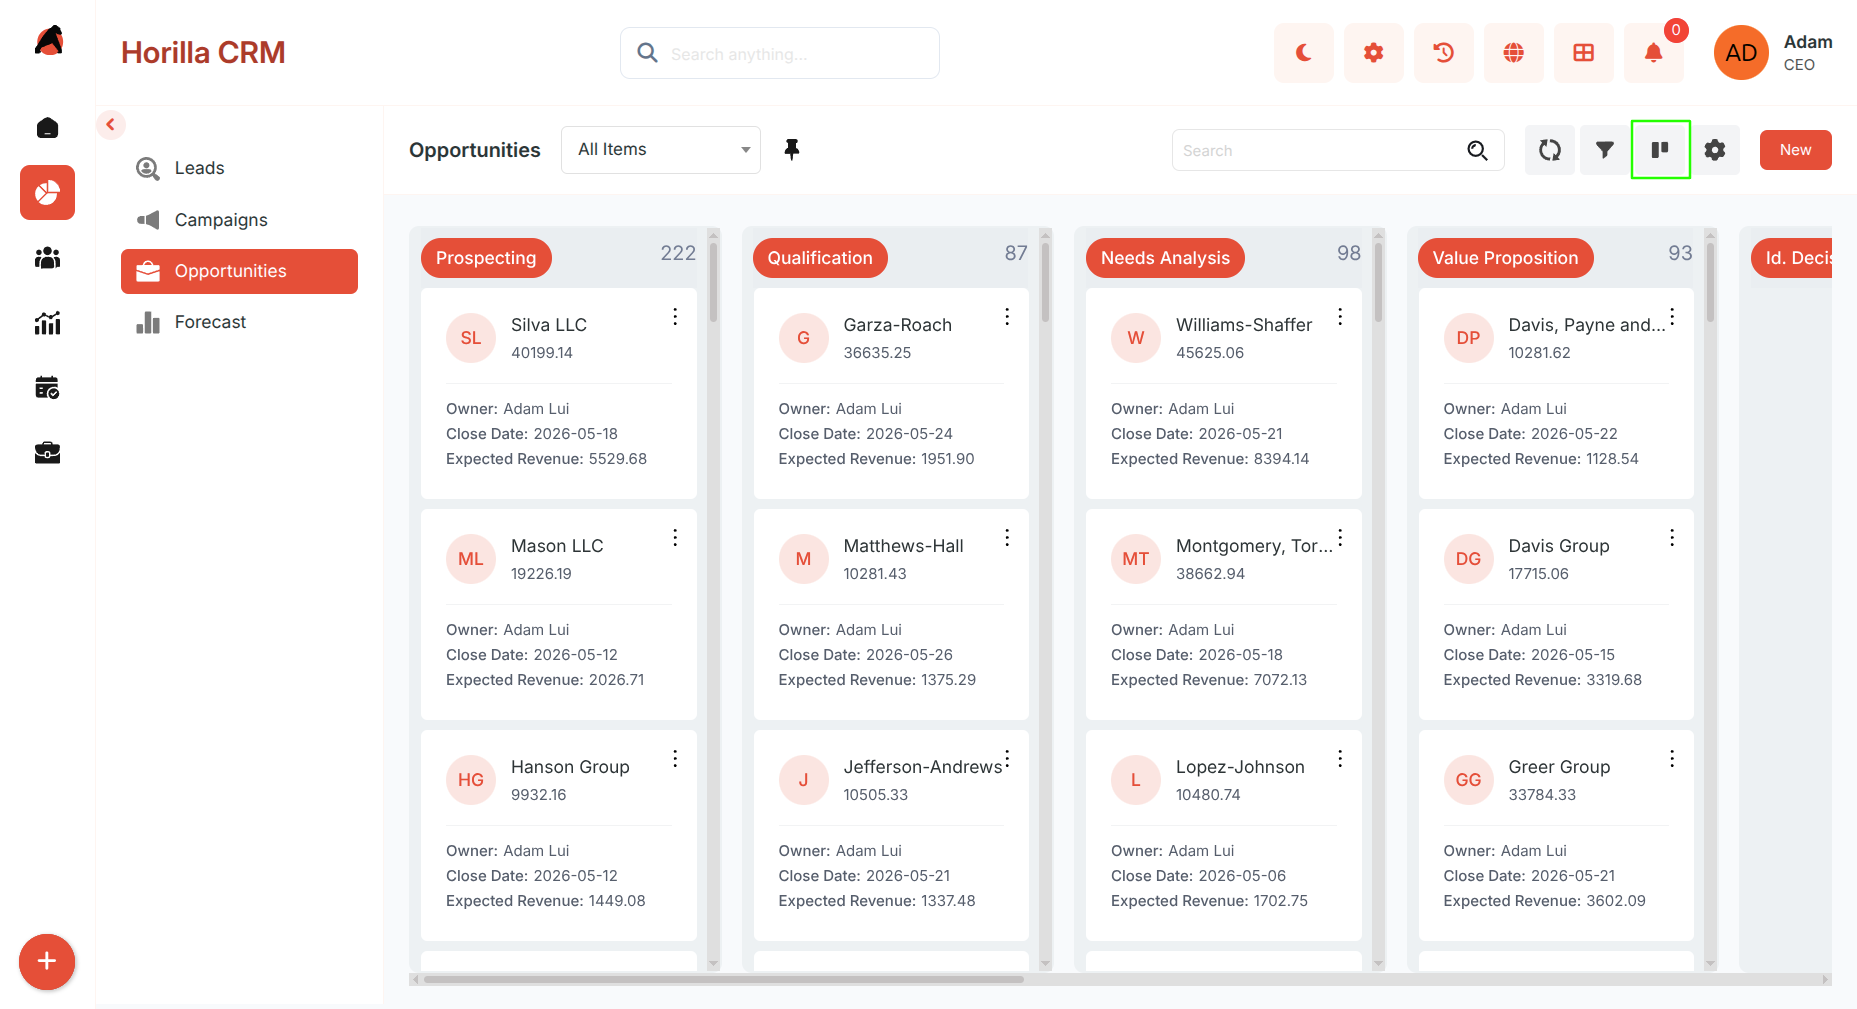Open the calendar check icon in left rail
This screenshot has width=1857, height=1009.
47,388
